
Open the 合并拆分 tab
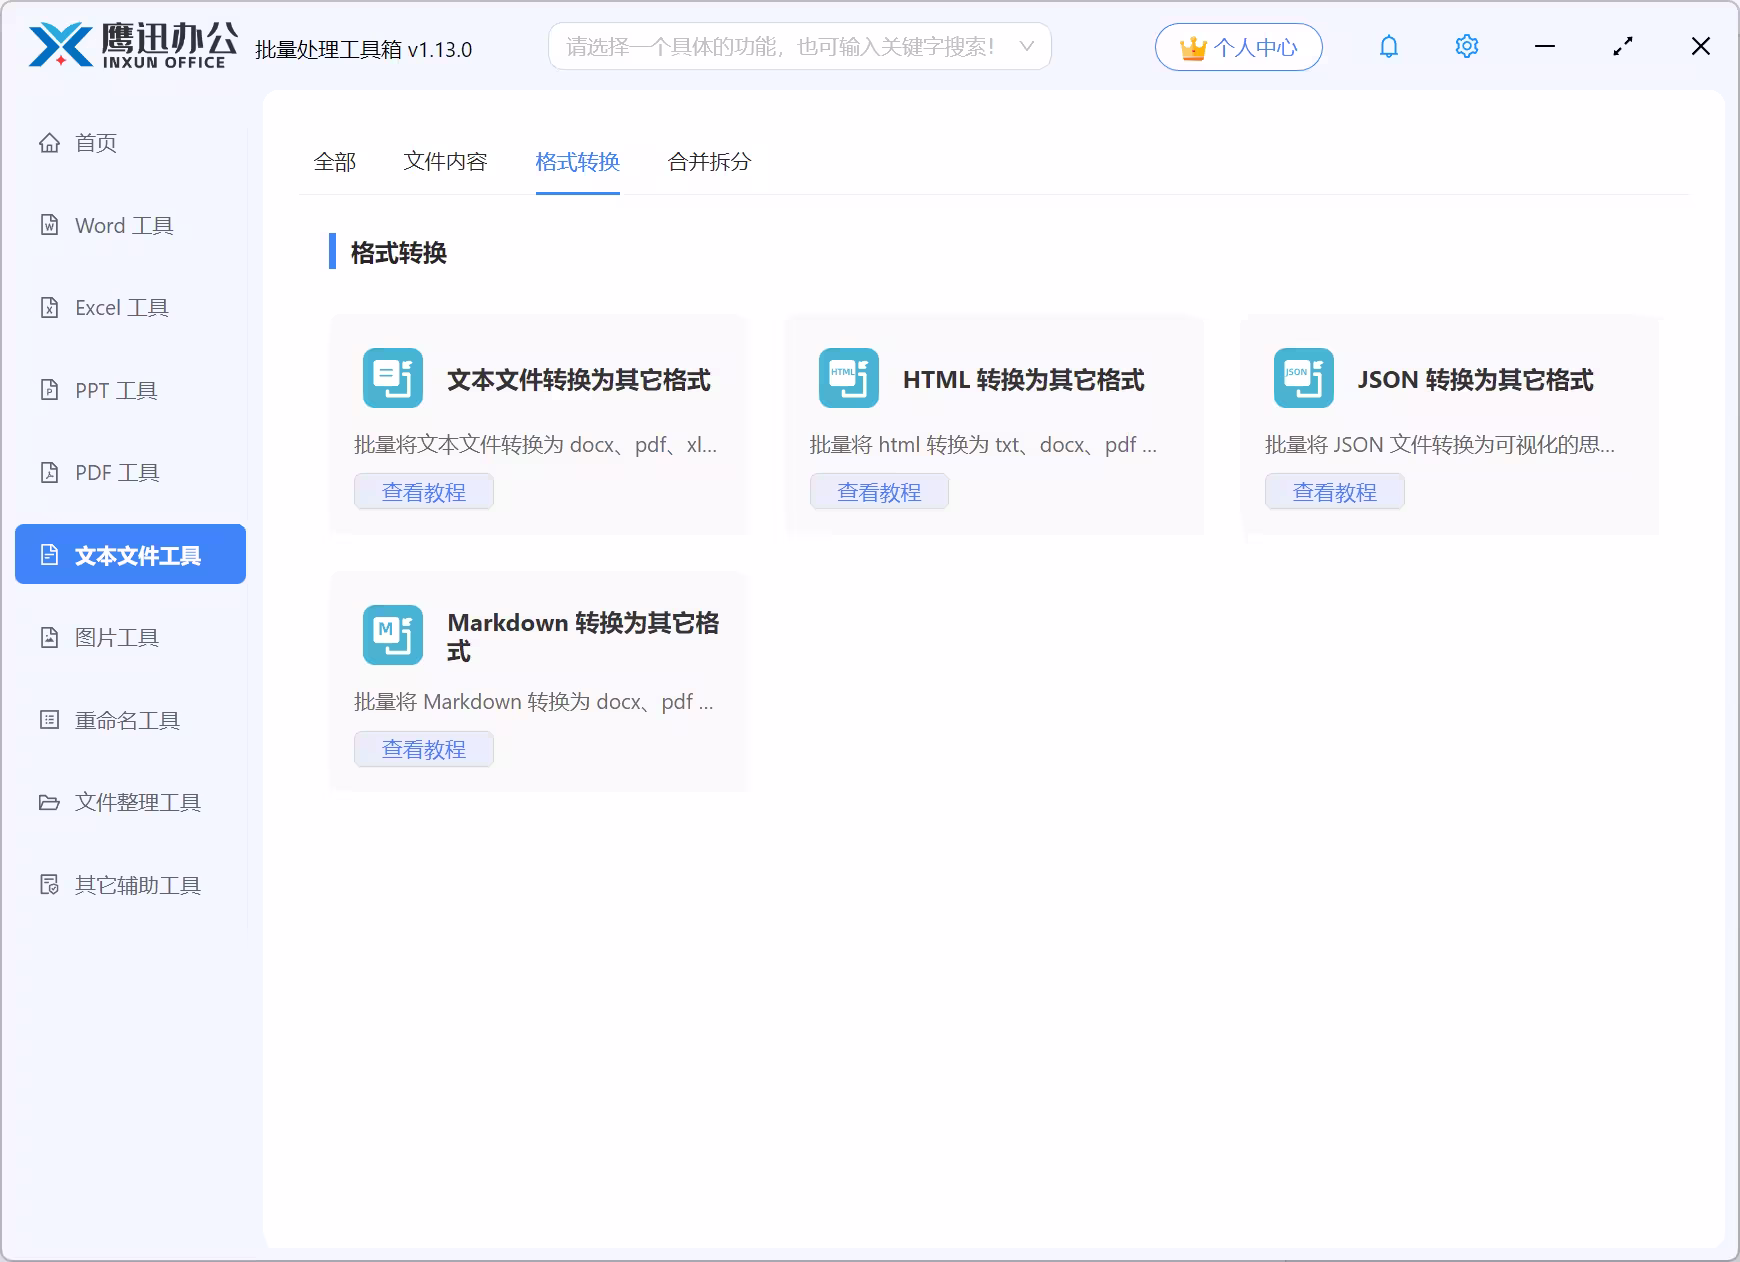coord(710,161)
